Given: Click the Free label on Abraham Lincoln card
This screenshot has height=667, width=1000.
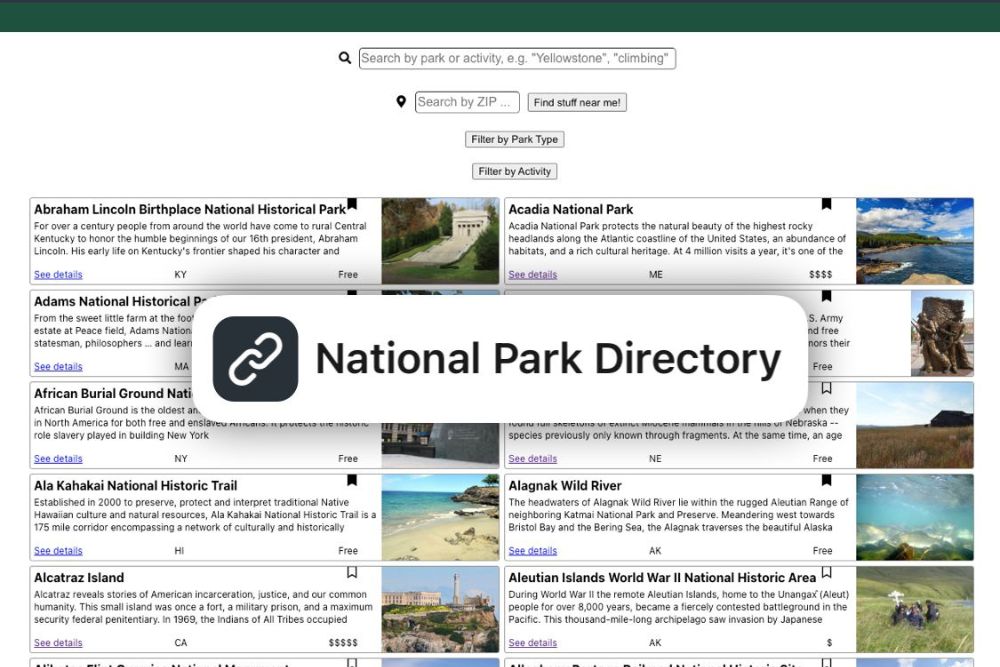Looking at the screenshot, I should 348,274.
